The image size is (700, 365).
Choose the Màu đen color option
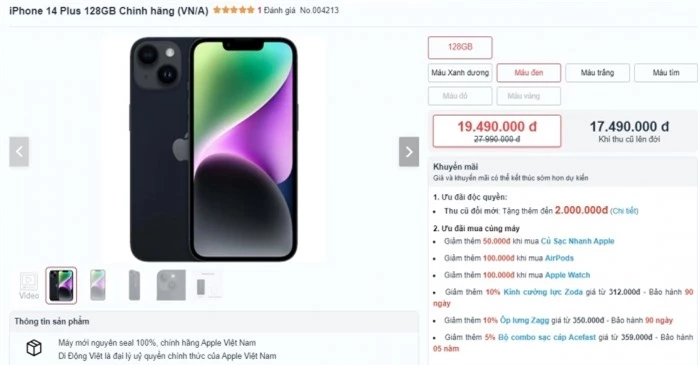point(529,73)
